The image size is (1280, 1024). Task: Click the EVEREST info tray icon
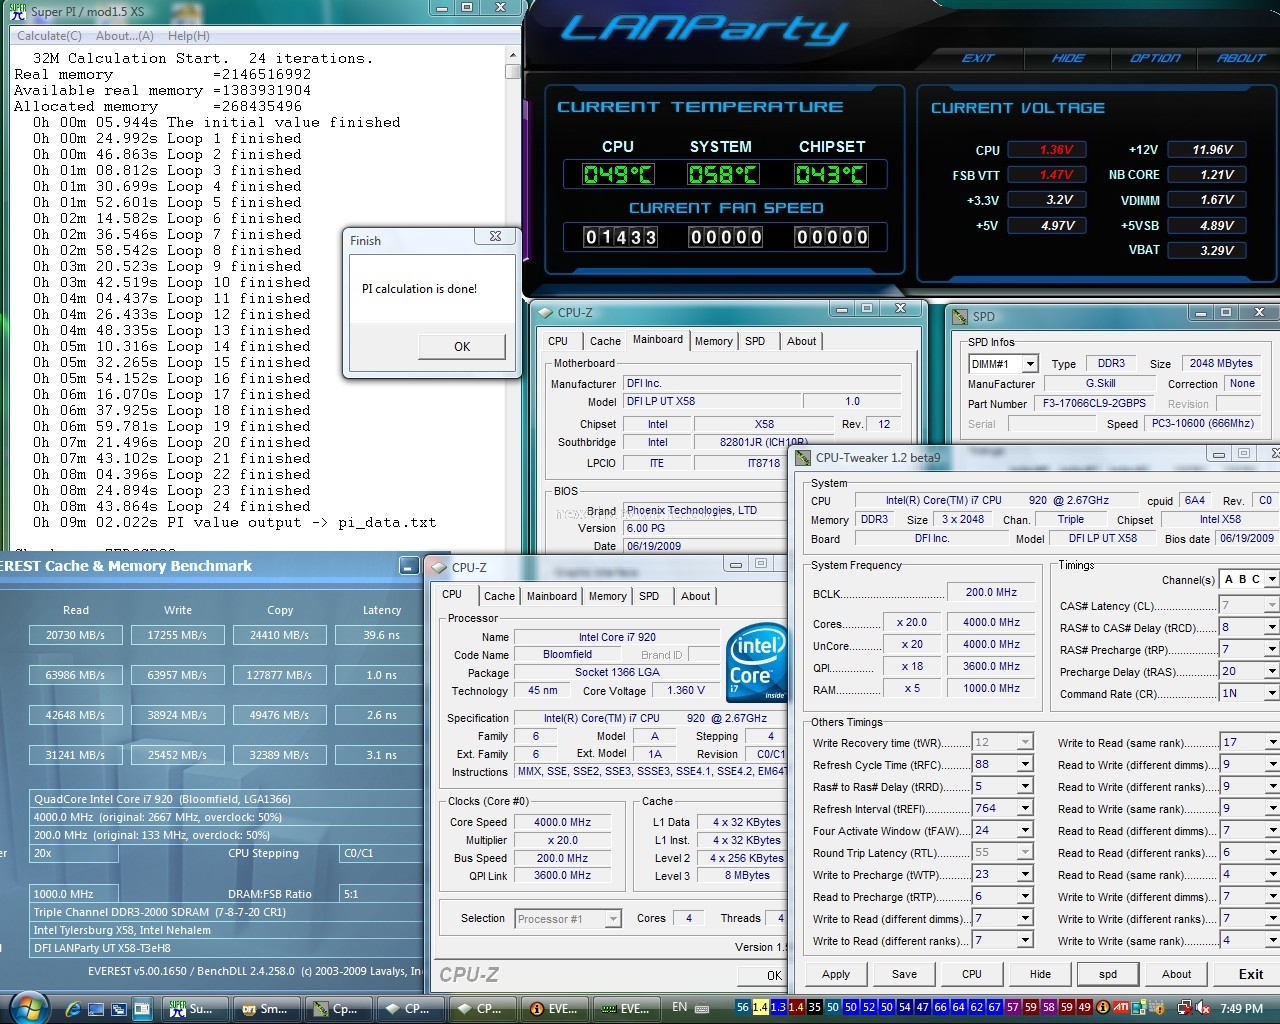click(1103, 1007)
